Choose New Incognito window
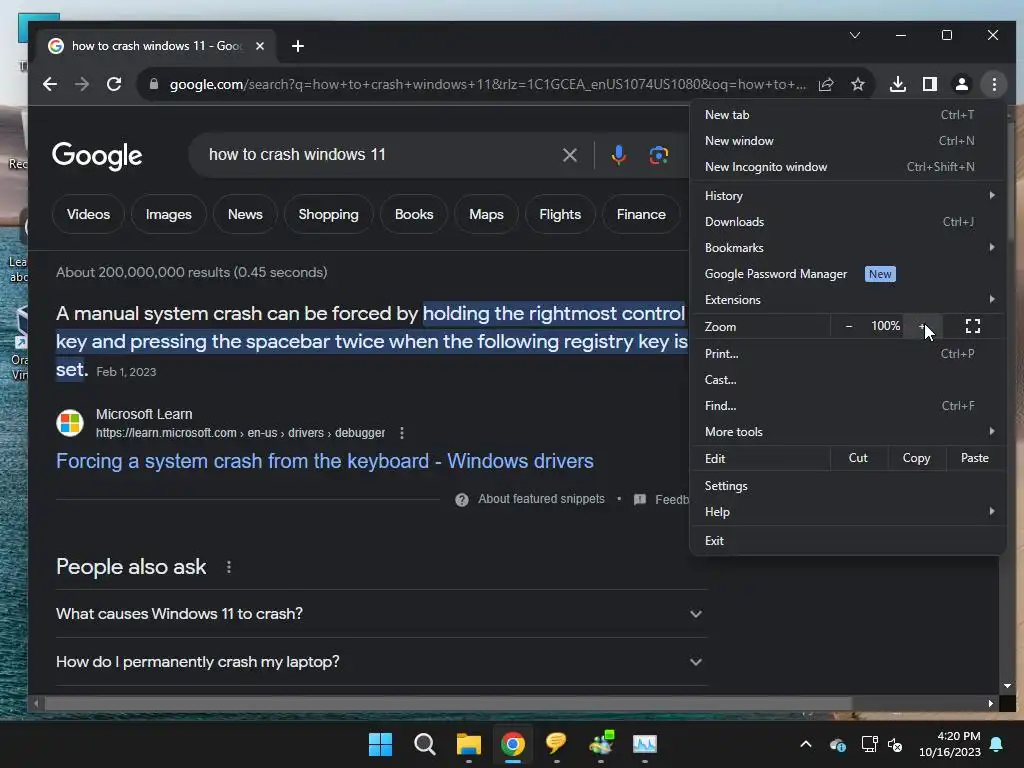The height and width of the screenshot is (768, 1024). pos(848,167)
